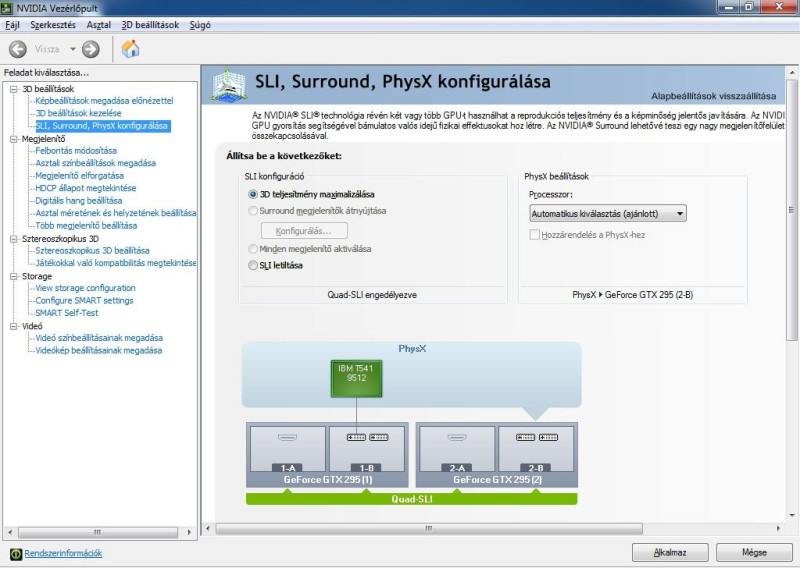Viewport: 800px width, 568px height.
Task: Collapse the Storage tree node
Action: [x=14, y=276]
